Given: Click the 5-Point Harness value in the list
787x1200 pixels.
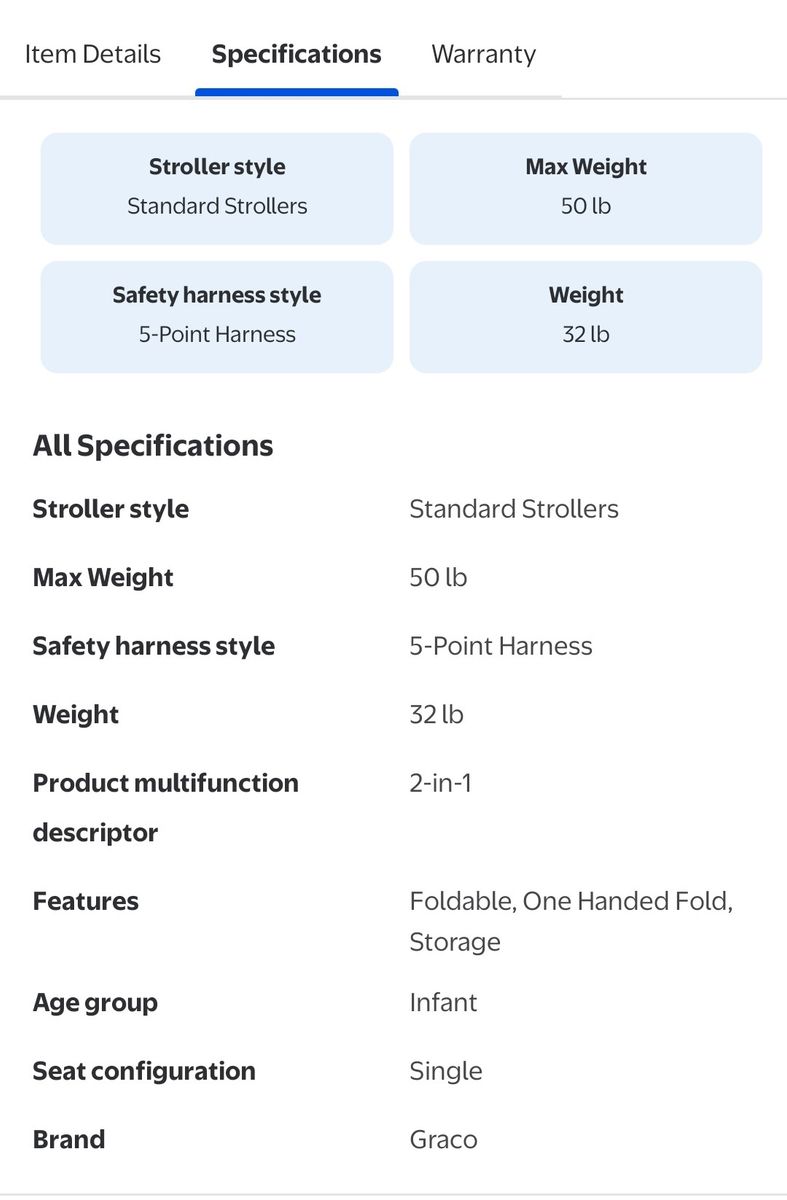Looking at the screenshot, I should [x=501, y=646].
